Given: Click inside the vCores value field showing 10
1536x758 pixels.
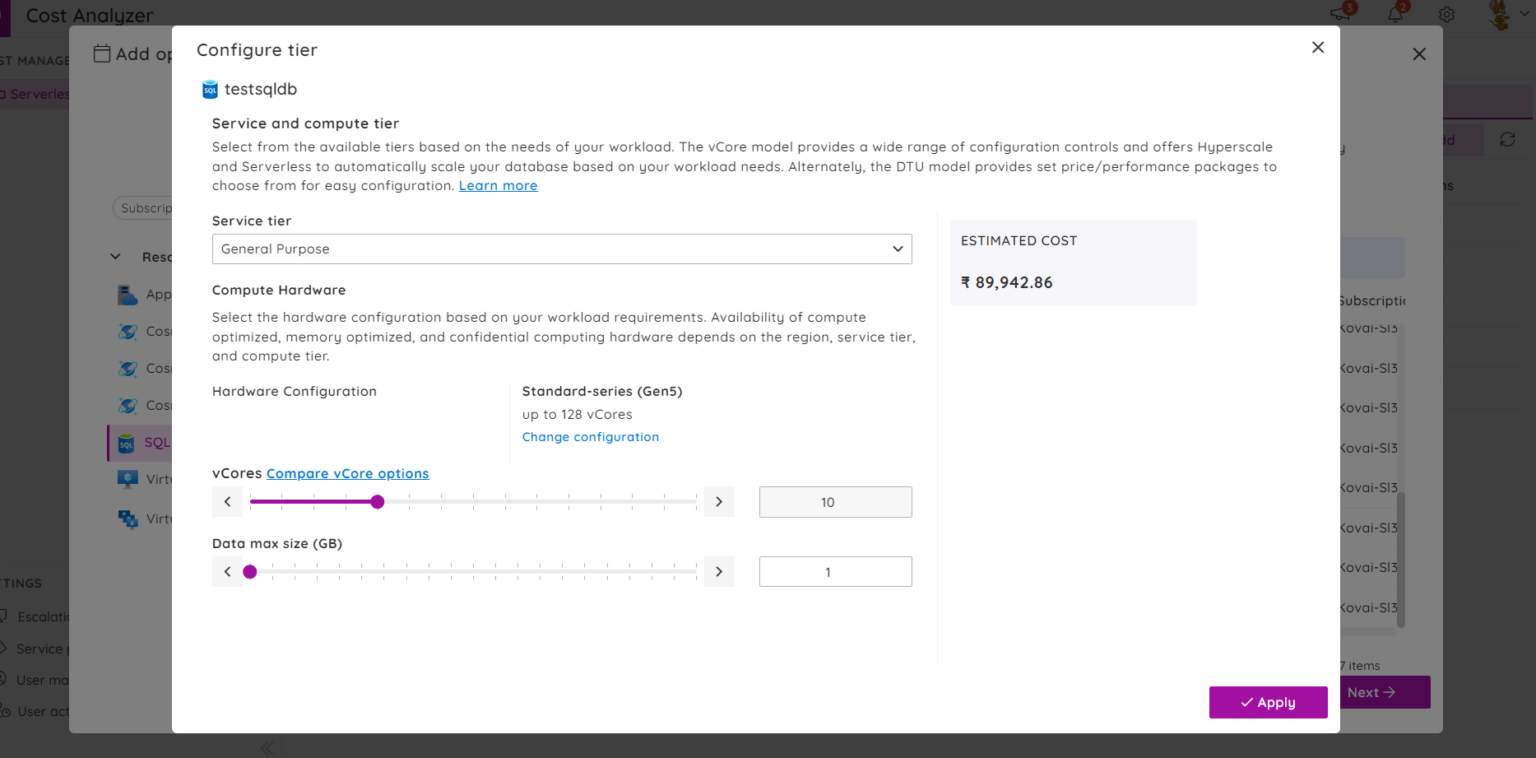Looking at the screenshot, I should [x=835, y=501].
